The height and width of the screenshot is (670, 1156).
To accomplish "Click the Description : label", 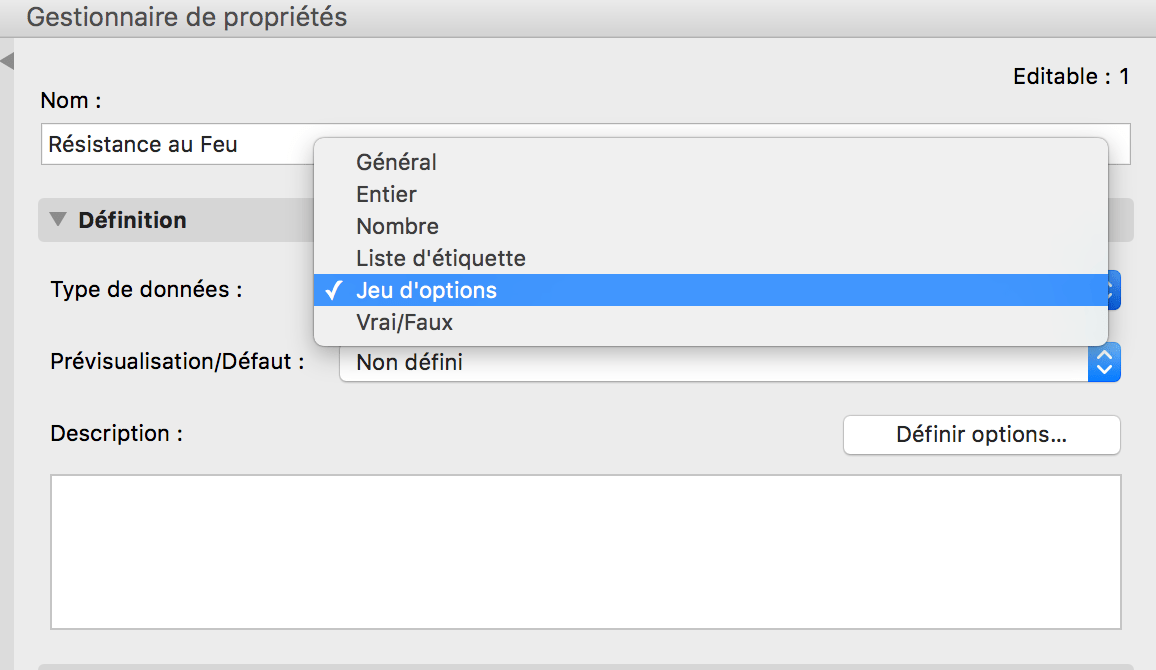I will click(117, 434).
